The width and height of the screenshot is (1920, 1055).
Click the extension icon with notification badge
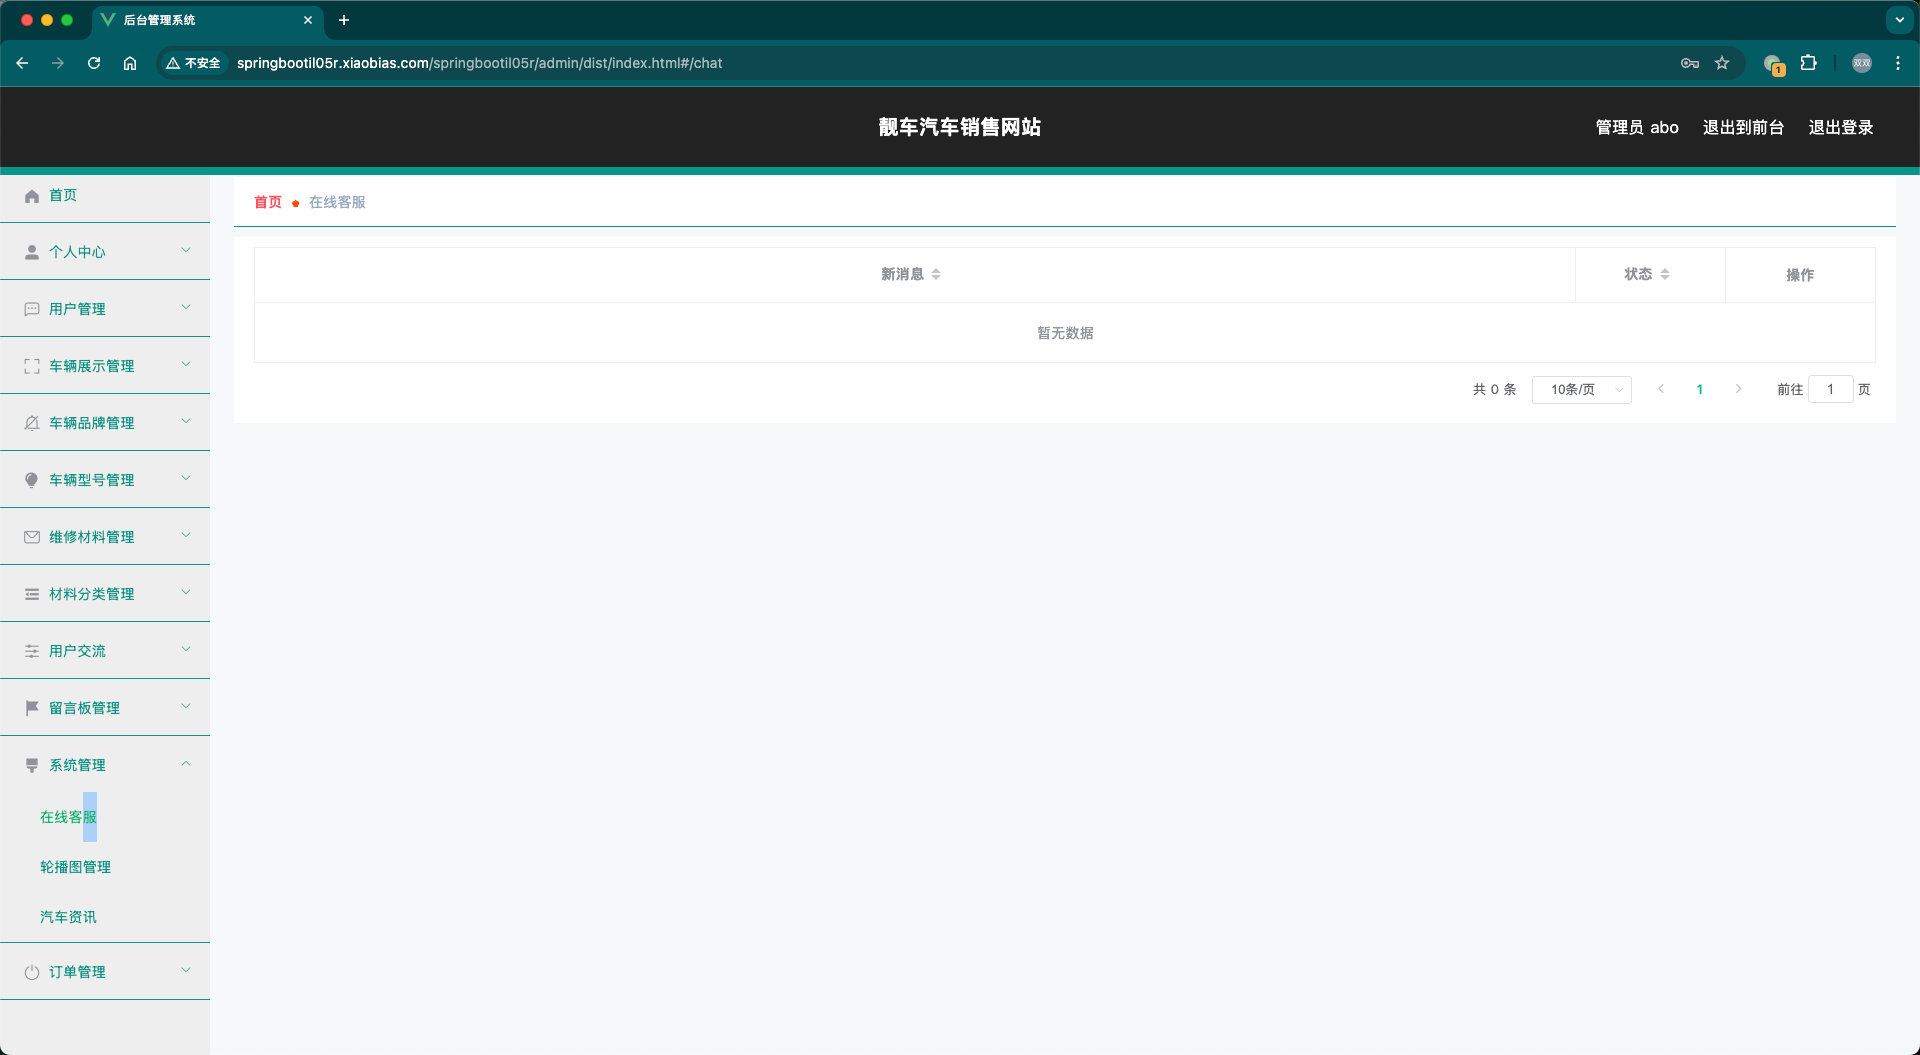(x=1773, y=64)
